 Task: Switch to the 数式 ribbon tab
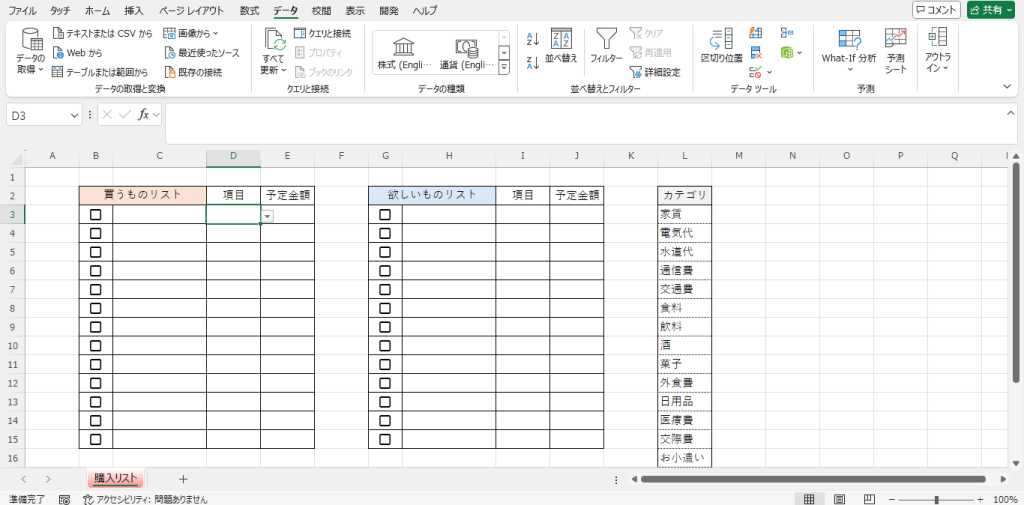click(249, 10)
